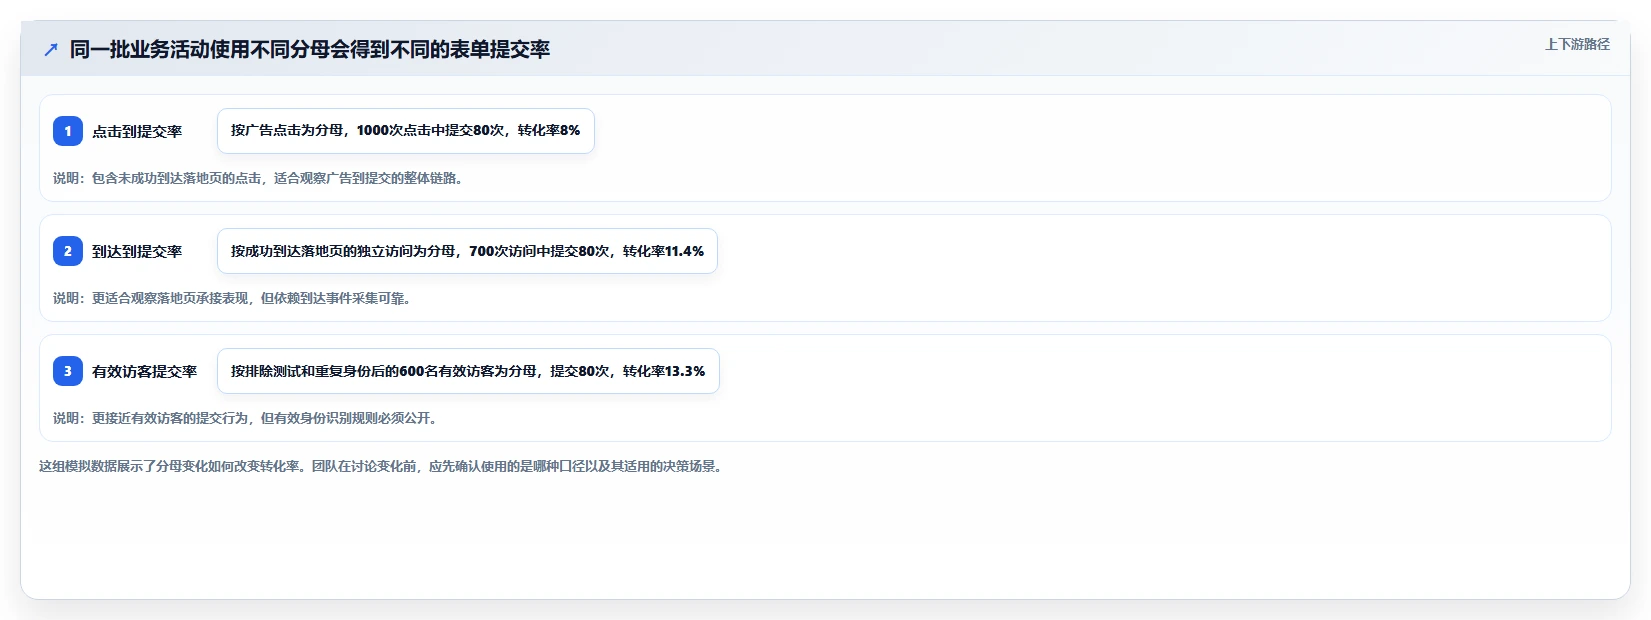This screenshot has width=1651, height=620.
Task: Click the box showing 600名有效访客，转化率13.3%
Action: click(468, 371)
